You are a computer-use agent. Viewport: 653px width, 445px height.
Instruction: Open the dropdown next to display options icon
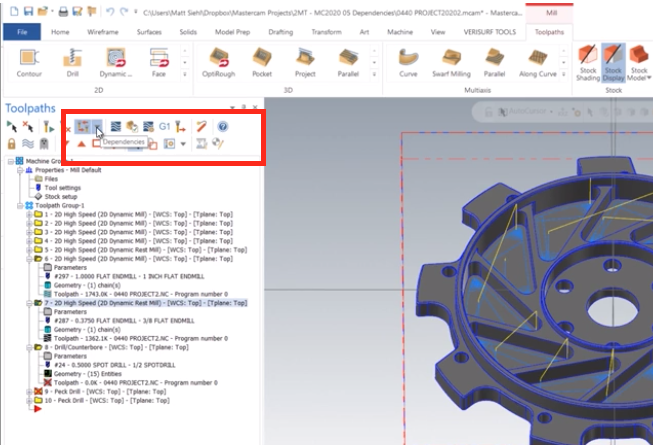coord(183,144)
